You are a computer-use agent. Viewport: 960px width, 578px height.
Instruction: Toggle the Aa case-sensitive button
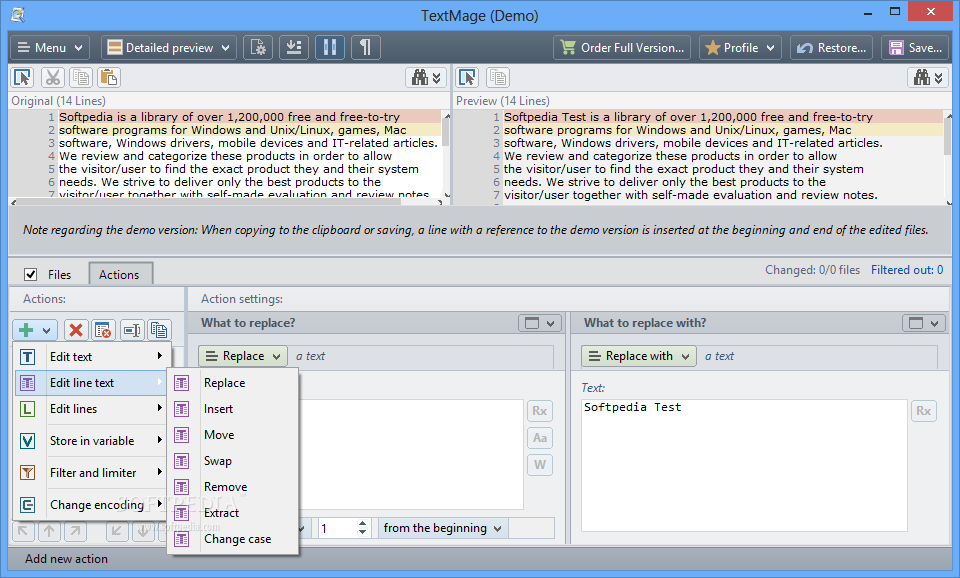(x=539, y=438)
